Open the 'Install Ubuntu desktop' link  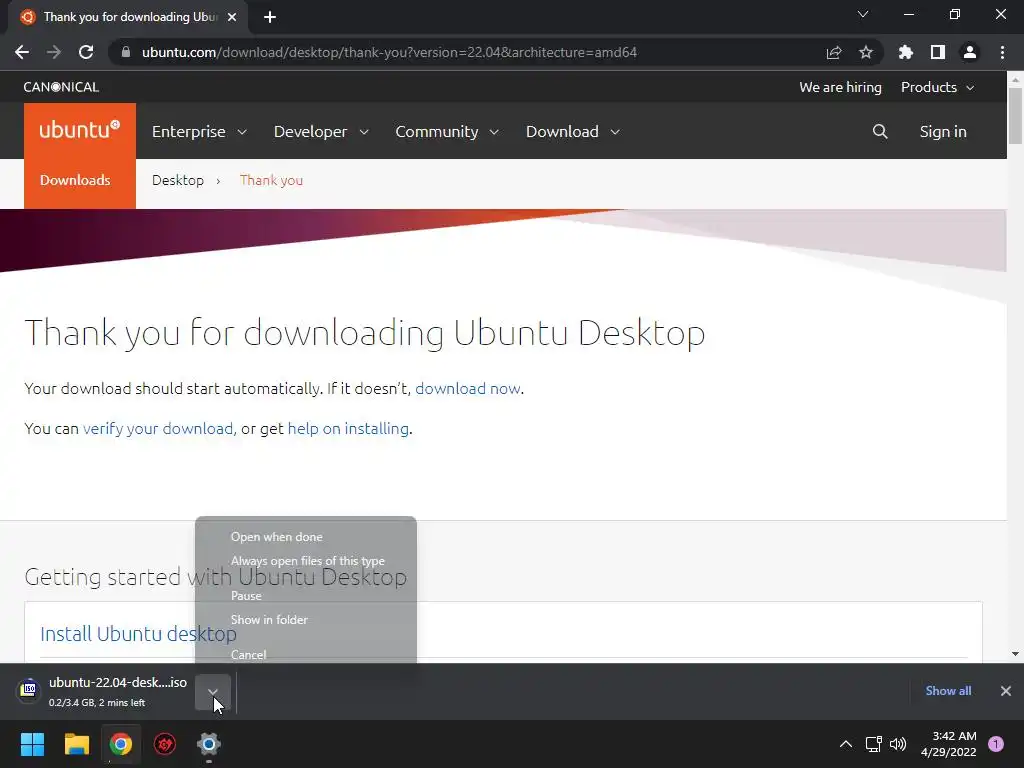(x=138, y=633)
